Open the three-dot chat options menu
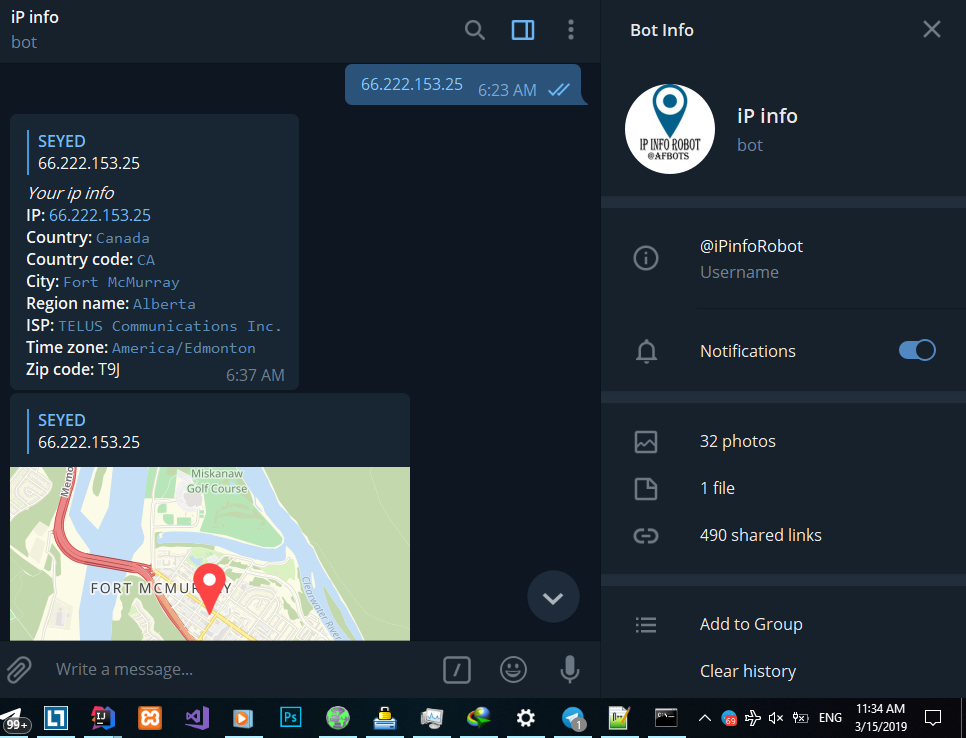966x738 pixels. tap(570, 30)
